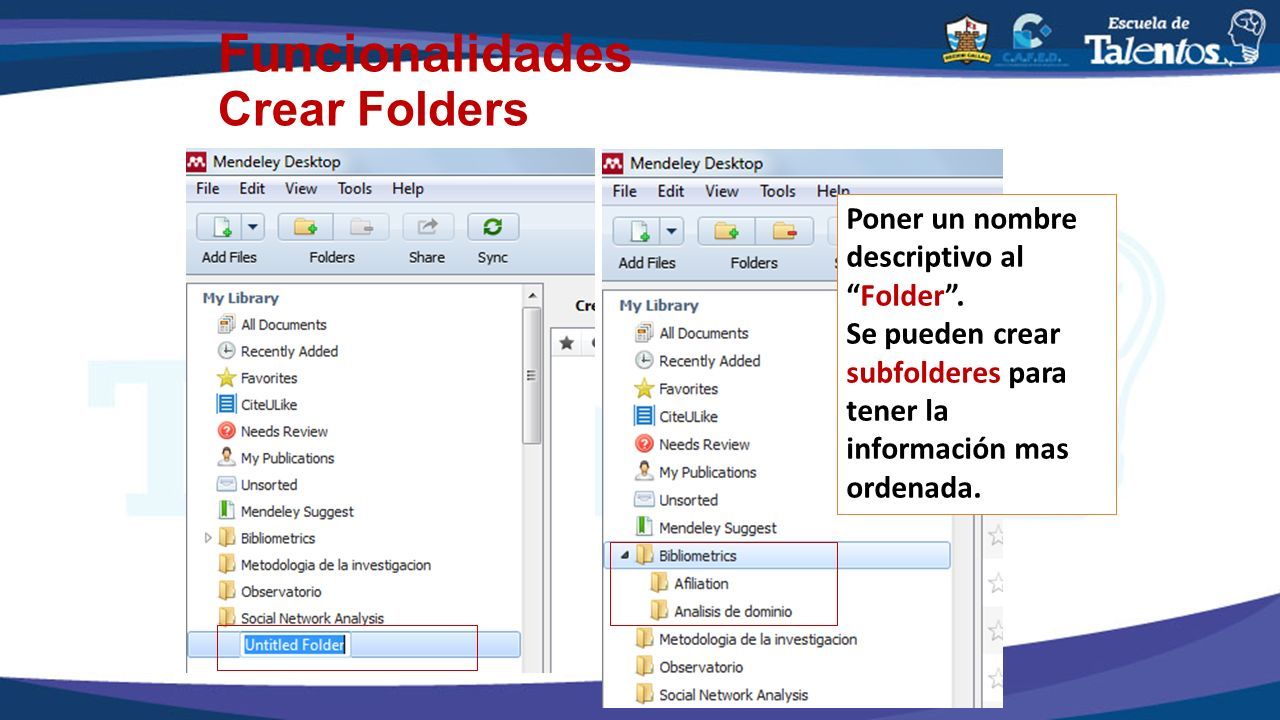
Task: Open Tools menu in right Mendeley window
Action: point(777,191)
